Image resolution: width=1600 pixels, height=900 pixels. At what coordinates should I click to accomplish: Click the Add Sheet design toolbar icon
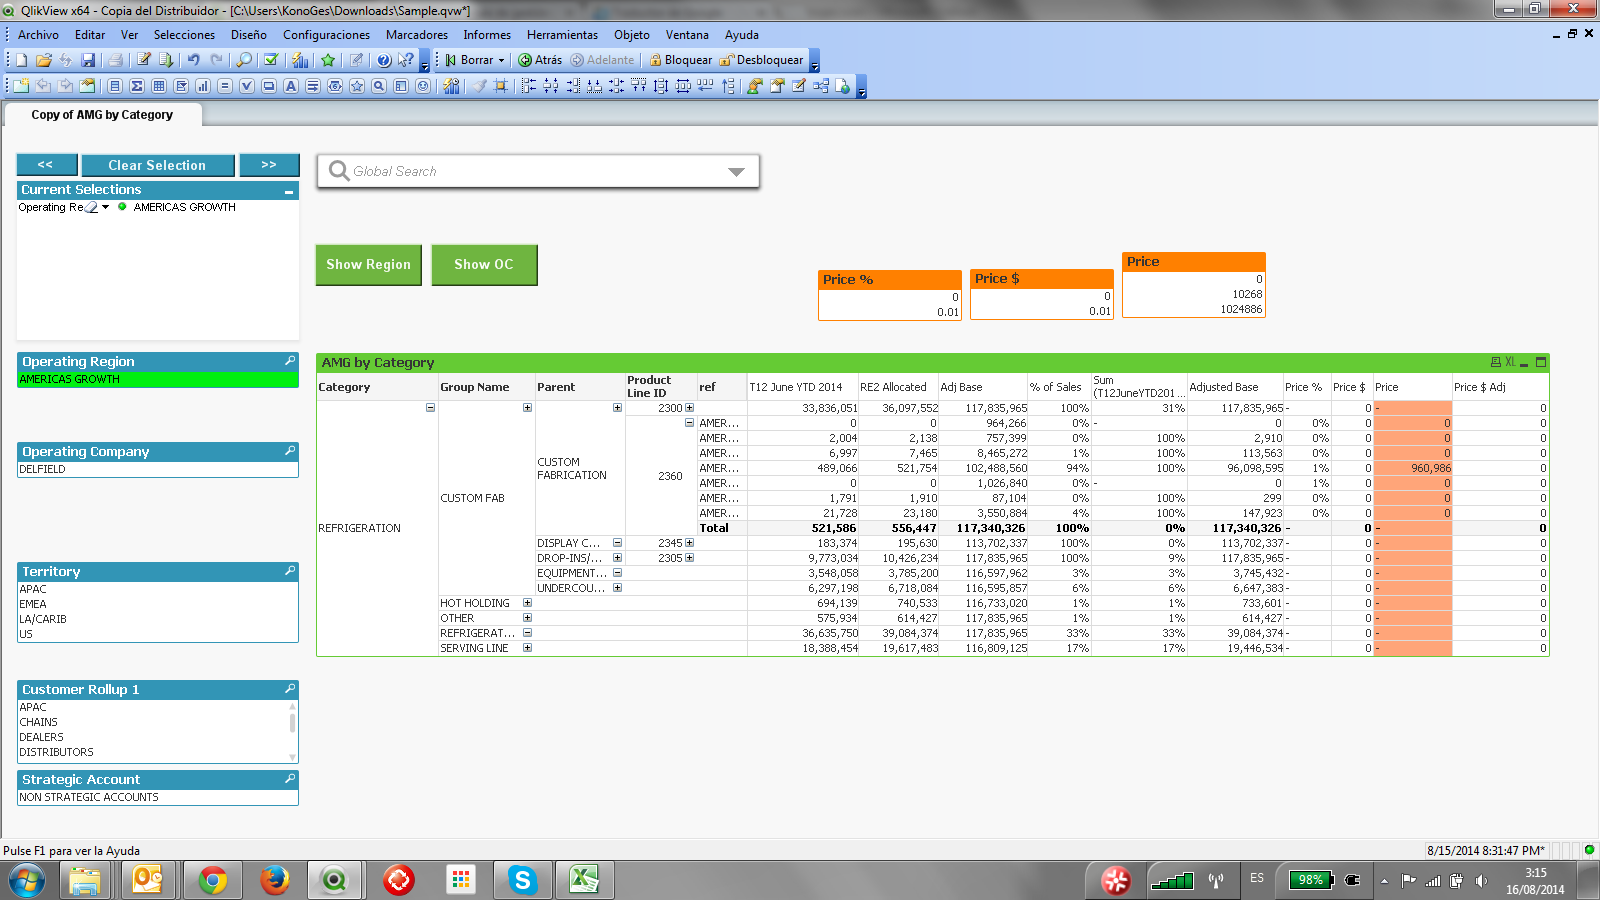coord(21,86)
